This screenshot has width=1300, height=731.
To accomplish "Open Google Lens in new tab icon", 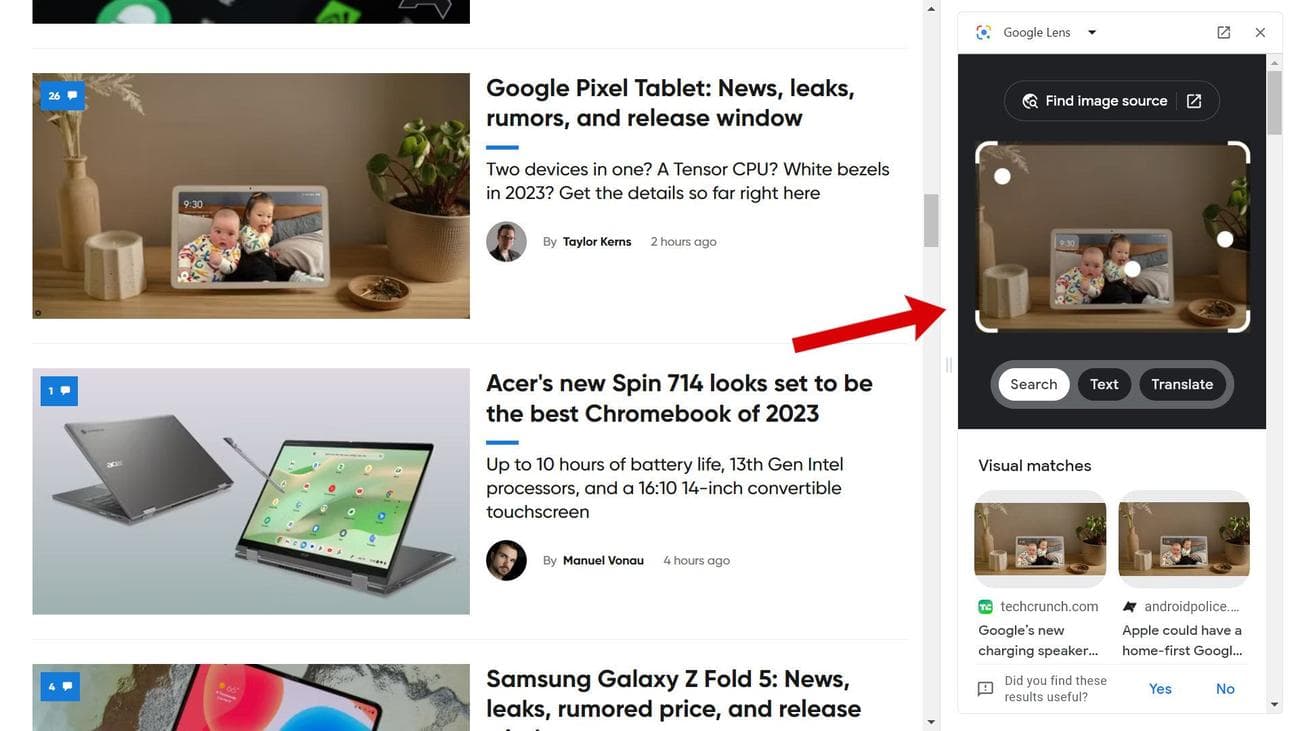I will point(1223,32).
